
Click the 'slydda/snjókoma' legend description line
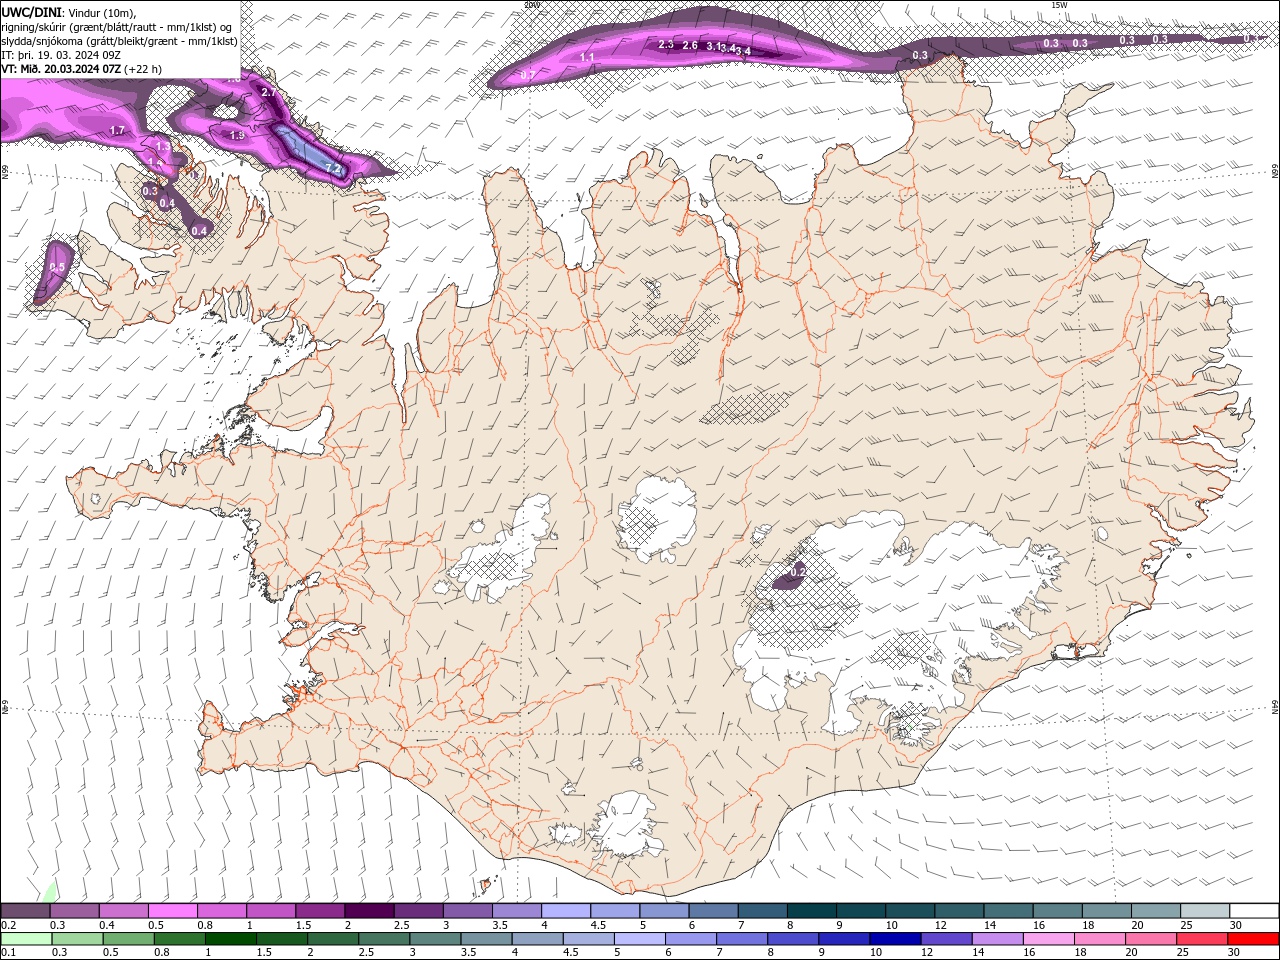point(119,41)
